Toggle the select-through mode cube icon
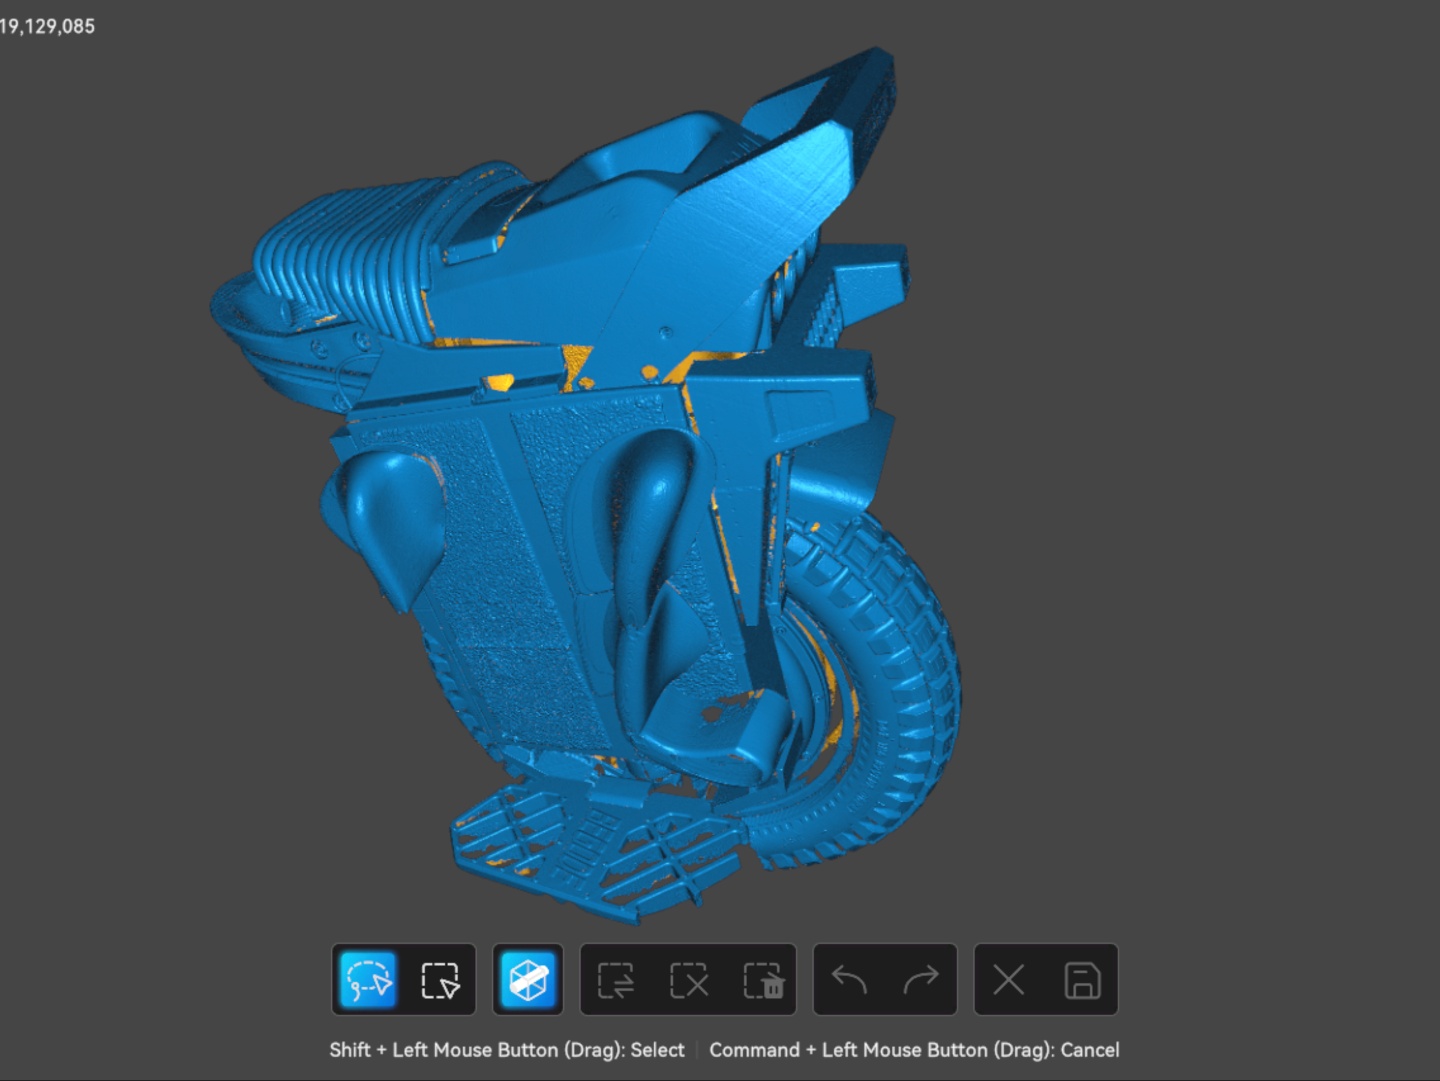The image size is (1440, 1081). [528, 980]
